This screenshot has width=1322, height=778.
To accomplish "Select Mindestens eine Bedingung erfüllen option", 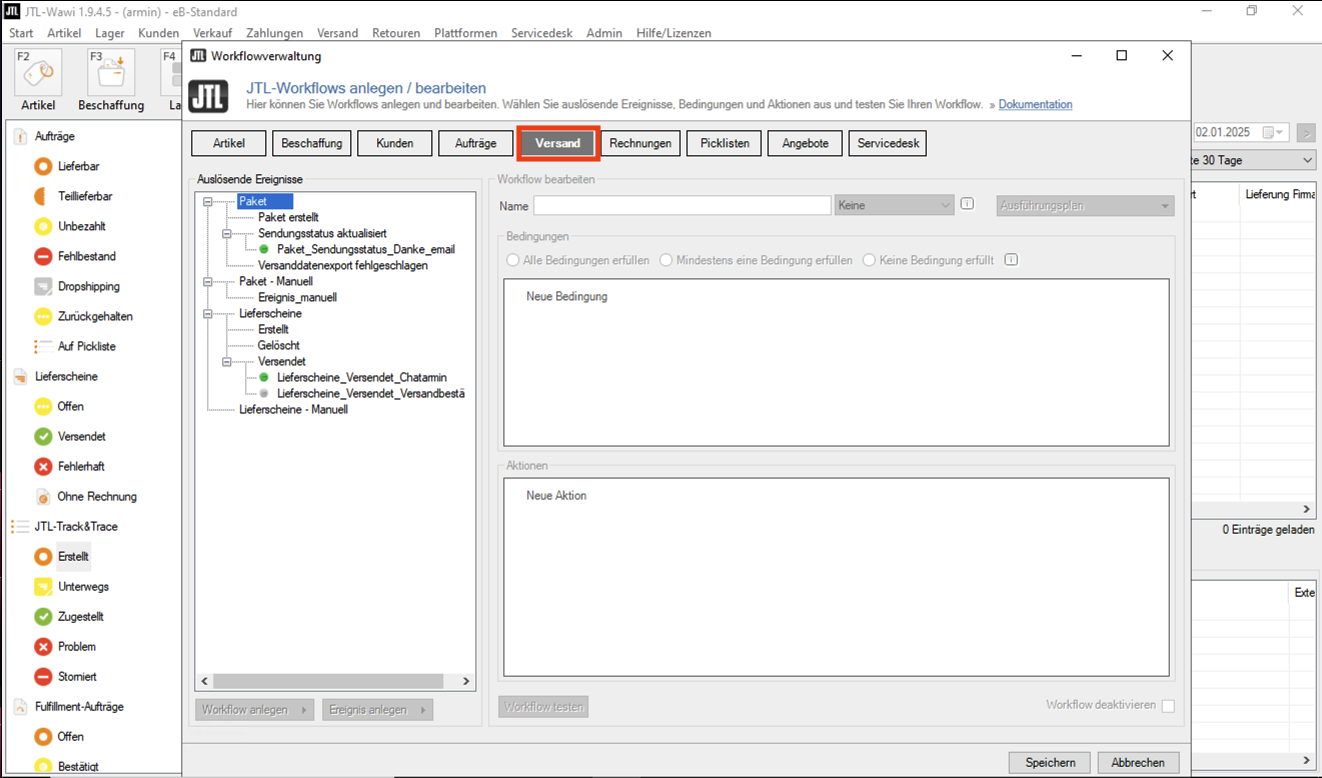I will 666,260.
